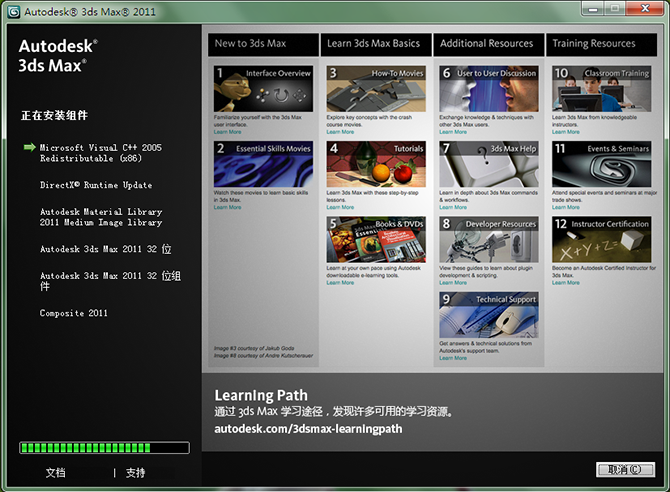The image size is (670, 492).
Task: Select the Events & Seminars tile
Action: pyautogui.click(x=602, y=164)
